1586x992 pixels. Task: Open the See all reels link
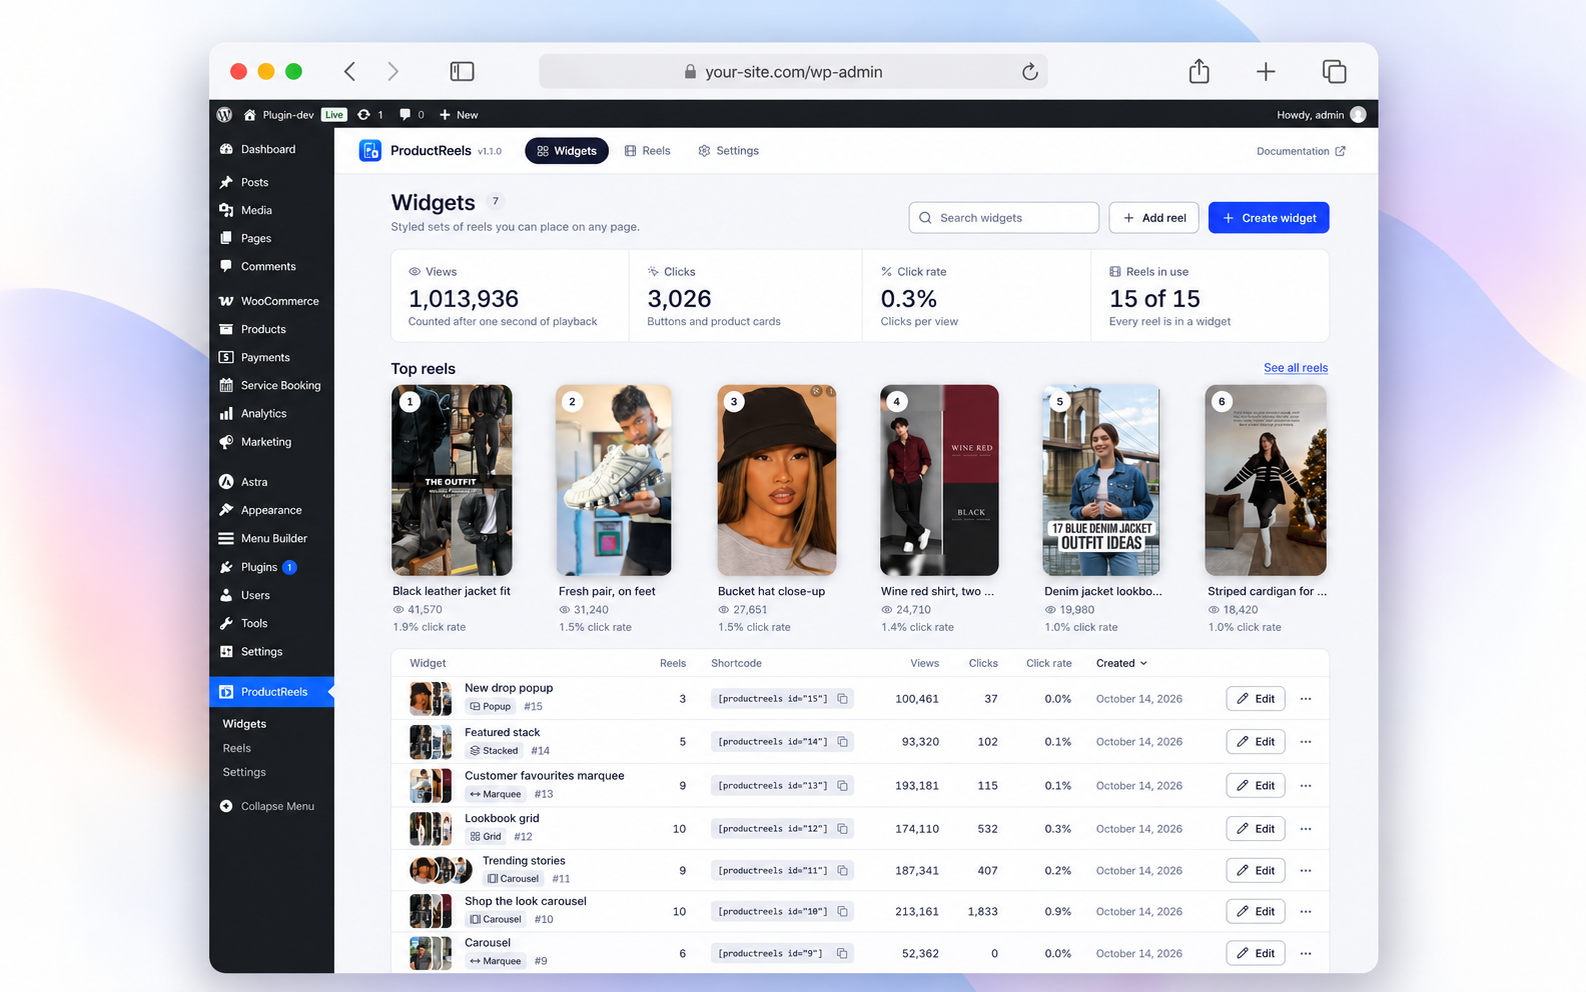[1296, 368]
